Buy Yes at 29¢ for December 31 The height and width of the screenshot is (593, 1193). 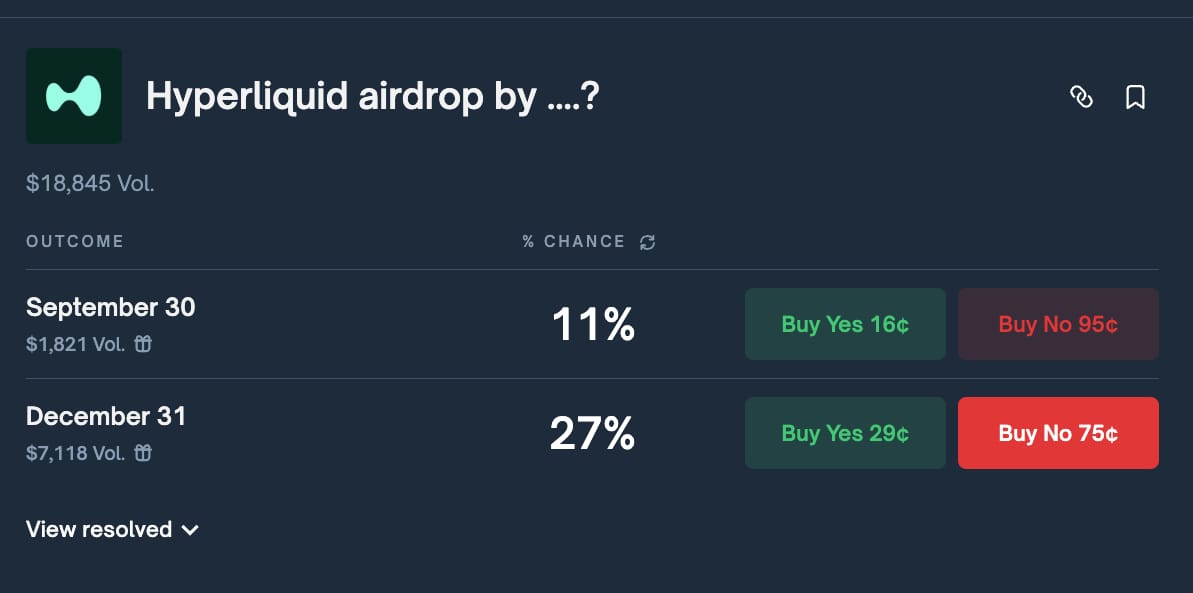[x=845, y=432]
